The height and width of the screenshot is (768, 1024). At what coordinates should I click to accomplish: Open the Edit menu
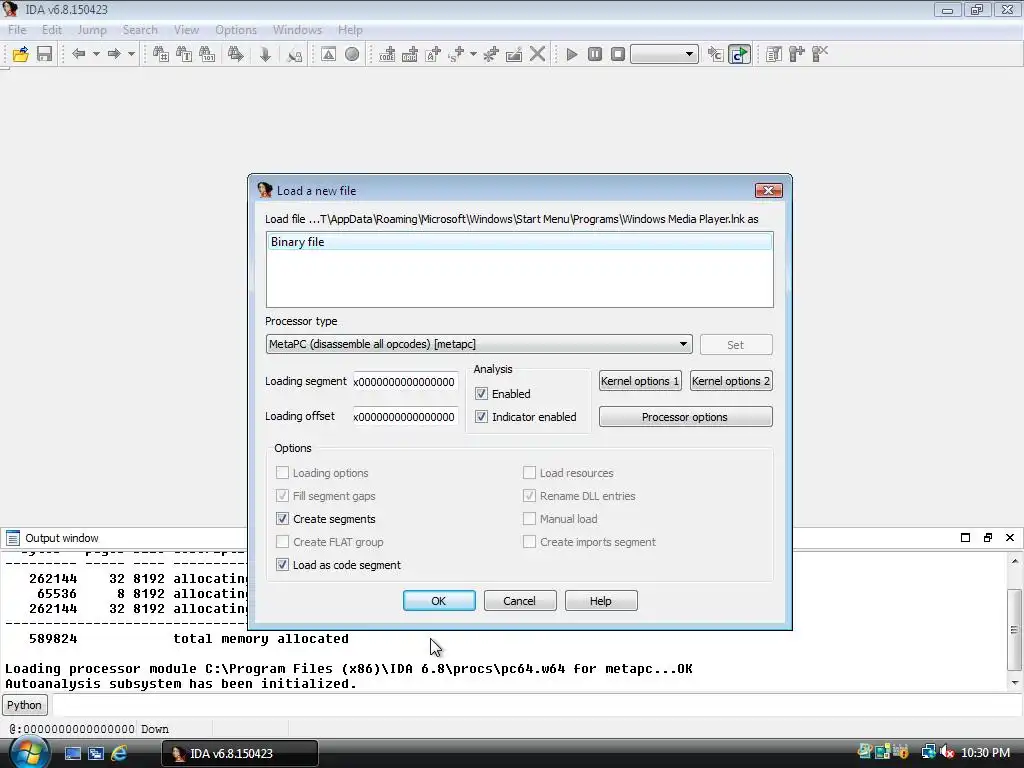52,30
